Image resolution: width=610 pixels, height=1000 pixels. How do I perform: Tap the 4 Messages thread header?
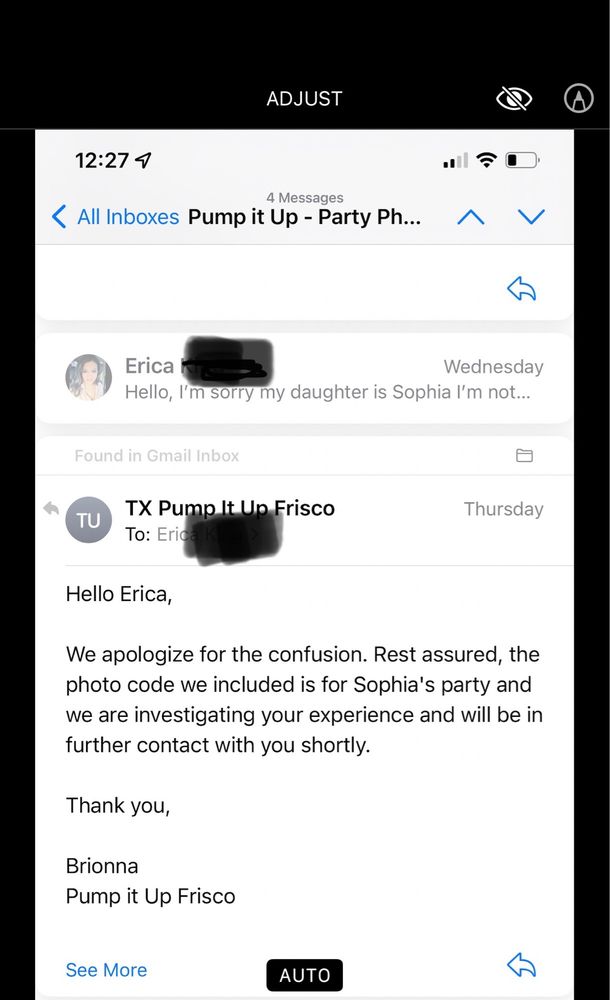pyautogui.click(x=305, y=197)
